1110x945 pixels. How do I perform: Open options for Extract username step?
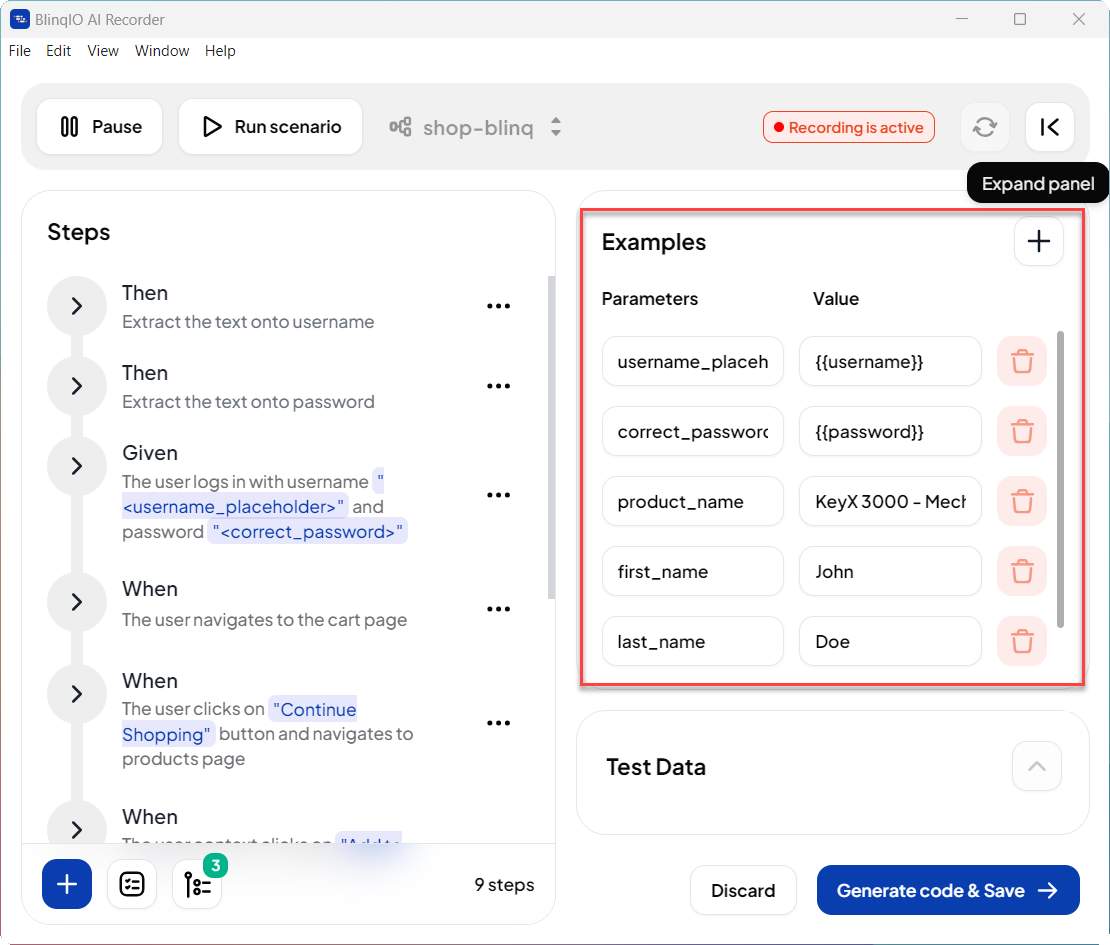click(x=498, y=306)
